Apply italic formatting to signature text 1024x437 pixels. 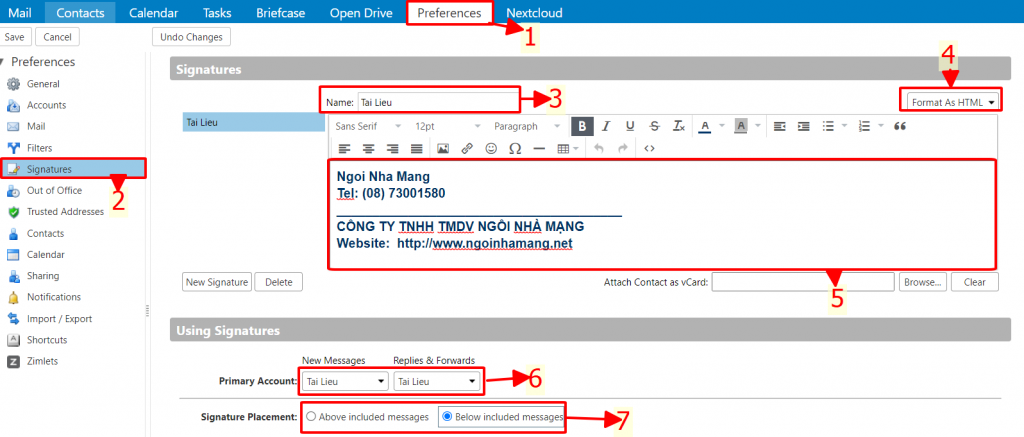click(604, 126)
